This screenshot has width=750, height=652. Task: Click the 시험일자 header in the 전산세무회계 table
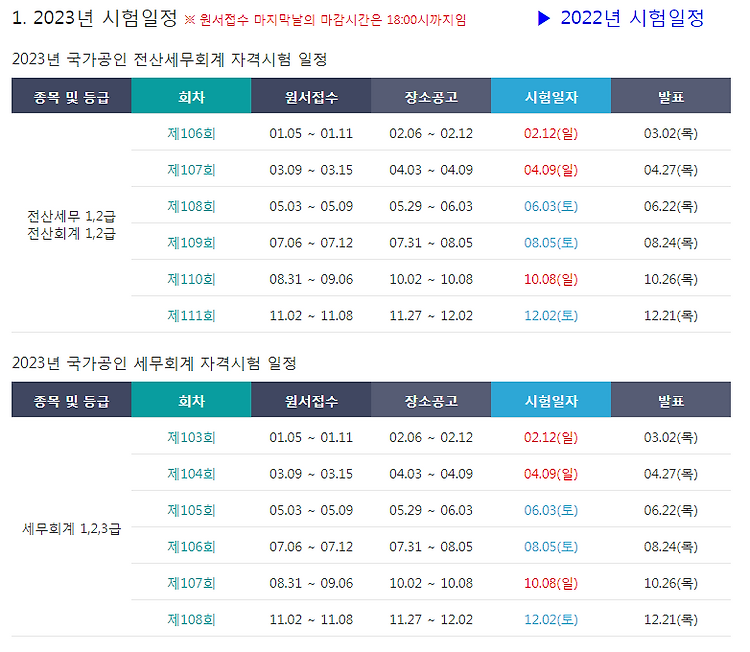pyautogui.click(x=551, y=97)
